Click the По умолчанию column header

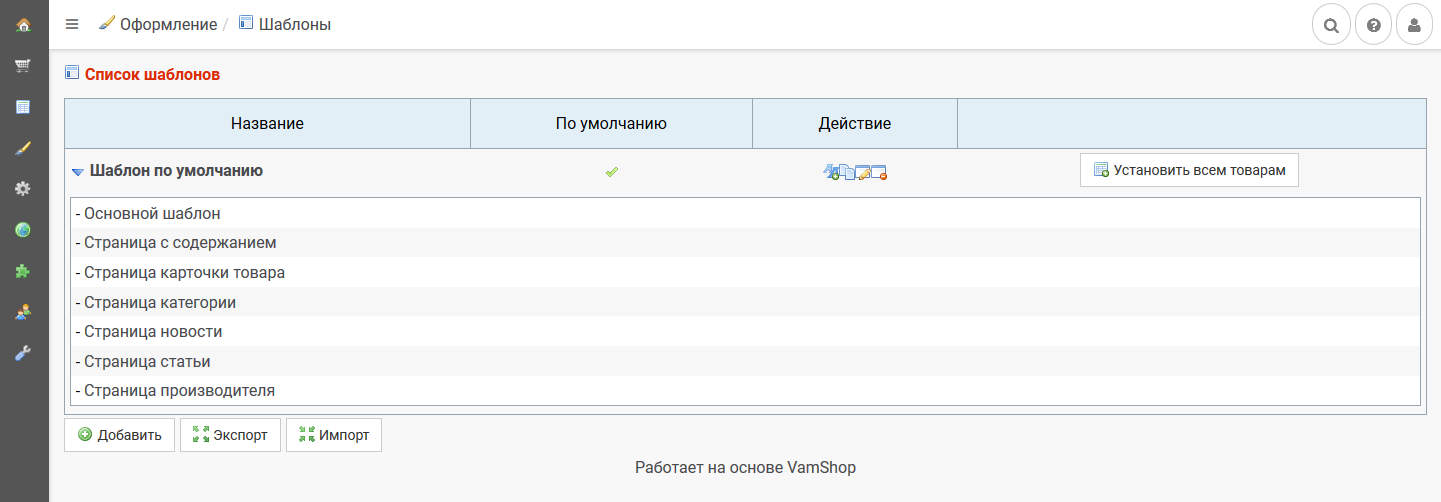pyautogui.click(x=611, y=124)
